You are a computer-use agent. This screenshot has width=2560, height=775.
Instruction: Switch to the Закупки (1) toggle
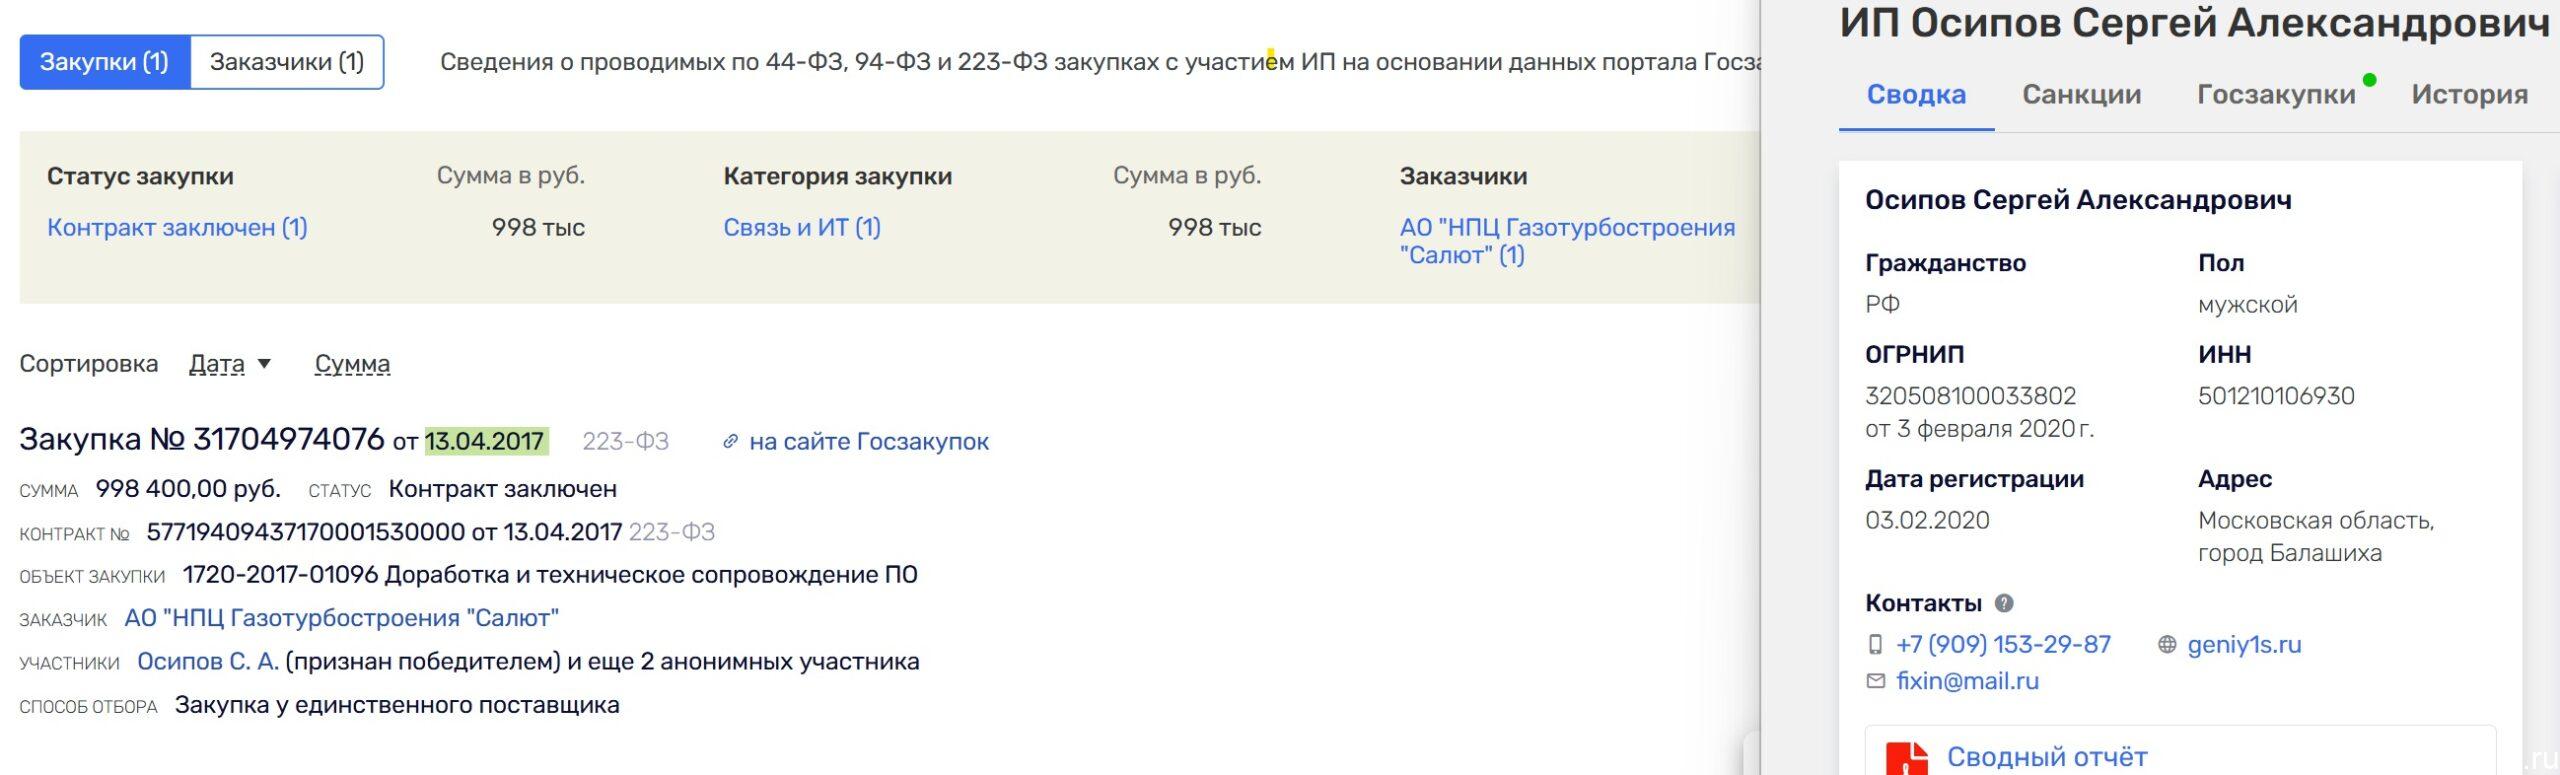[104, 62]
